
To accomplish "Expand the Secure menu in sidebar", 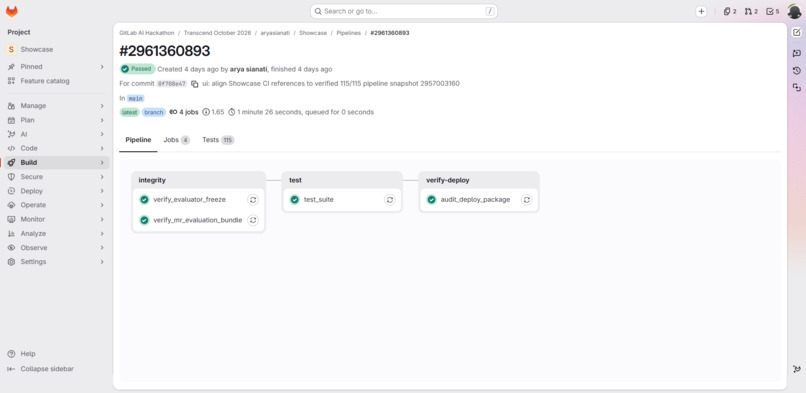I will coord(56,176).
